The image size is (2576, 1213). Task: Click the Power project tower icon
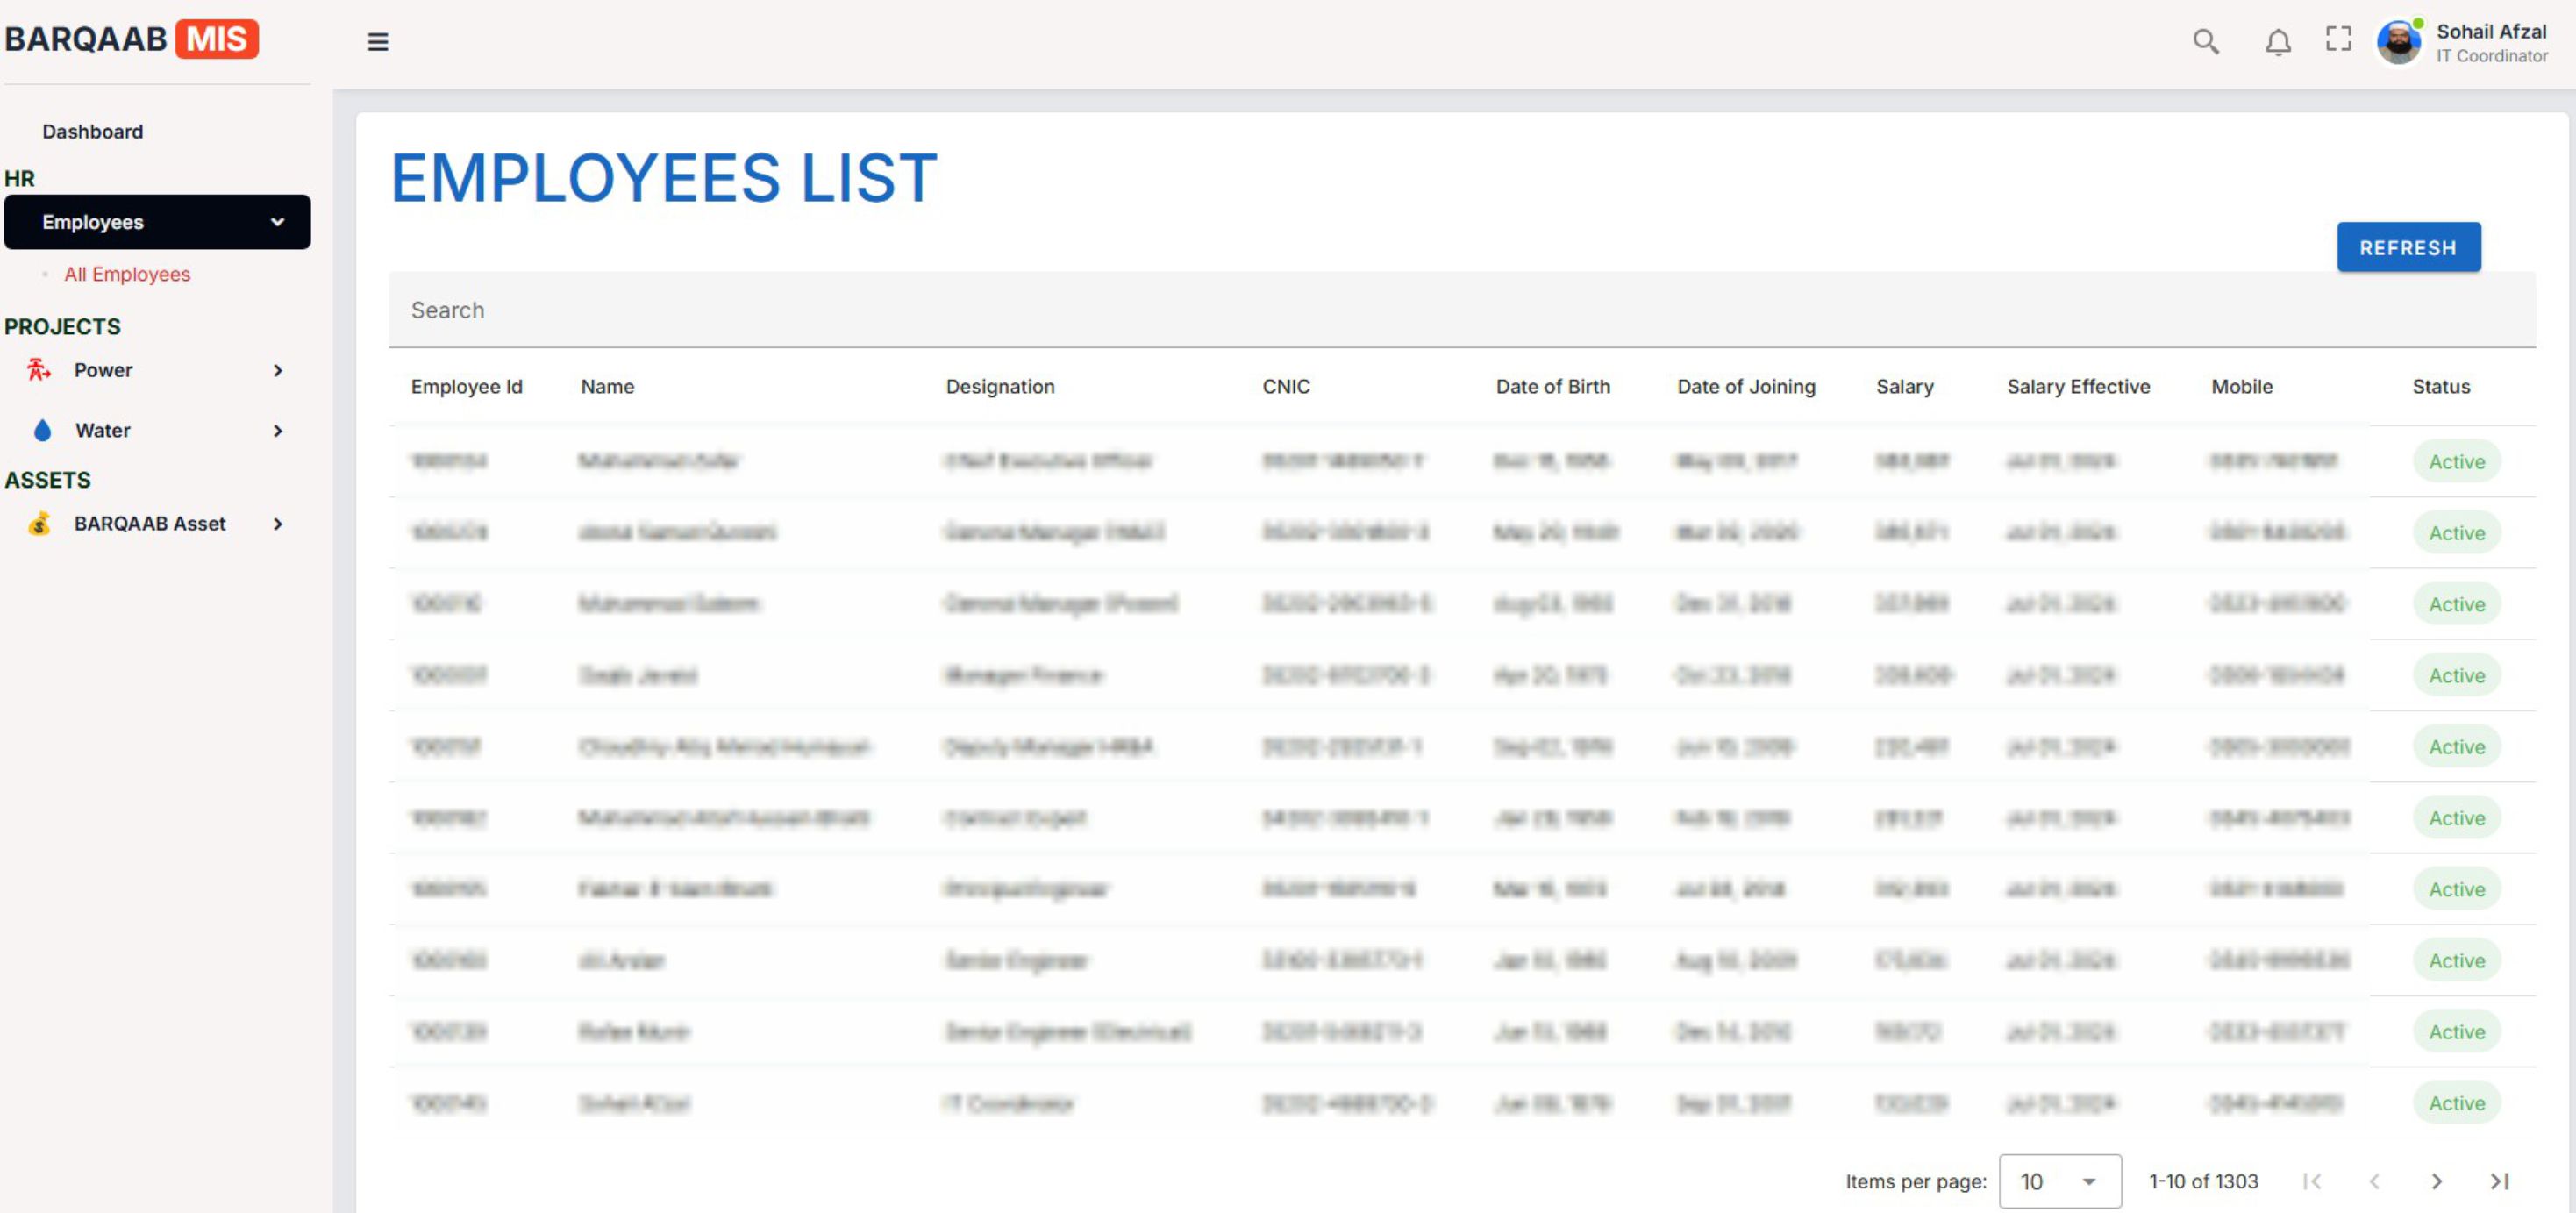coord(38,370)
